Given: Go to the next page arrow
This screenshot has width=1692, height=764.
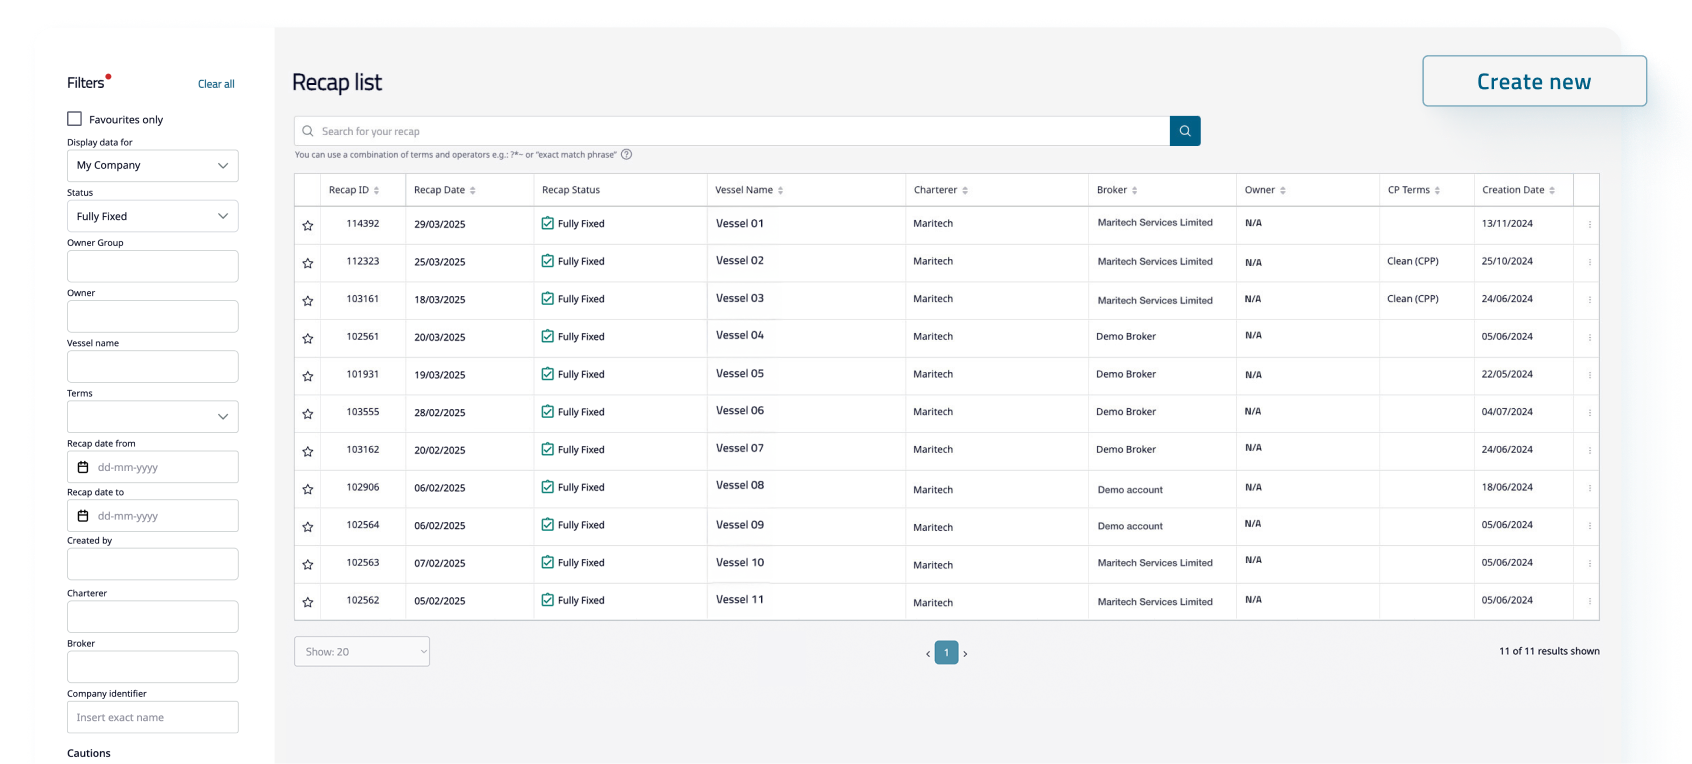Looking at the screenshot, I should (965, 654).
